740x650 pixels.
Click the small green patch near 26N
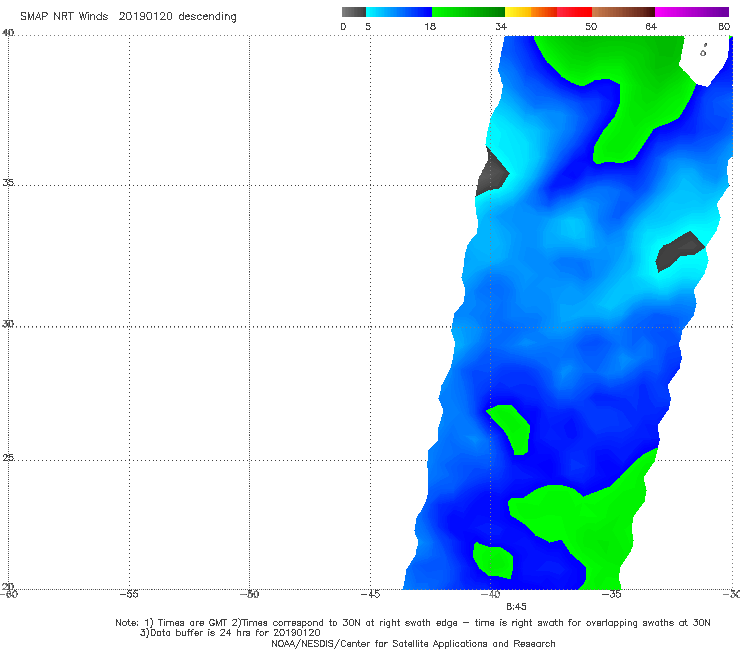pyautogui.click(x=512, y=429)
